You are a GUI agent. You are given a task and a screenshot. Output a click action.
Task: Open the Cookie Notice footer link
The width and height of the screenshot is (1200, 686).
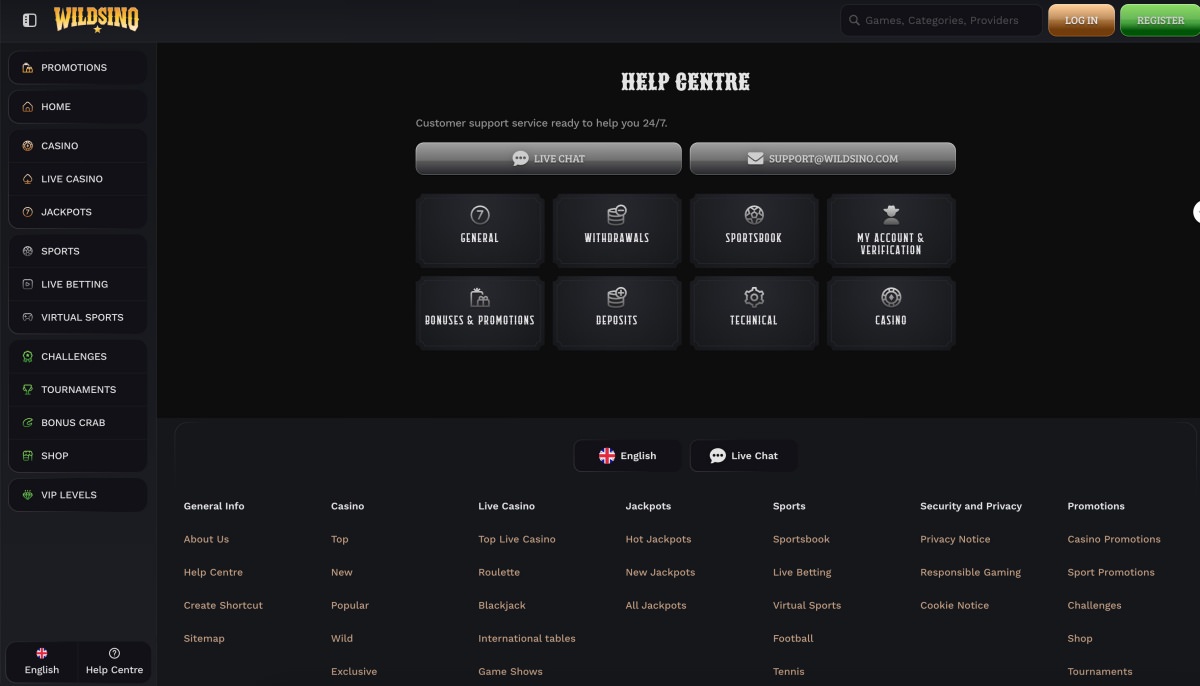coord(954,605)
